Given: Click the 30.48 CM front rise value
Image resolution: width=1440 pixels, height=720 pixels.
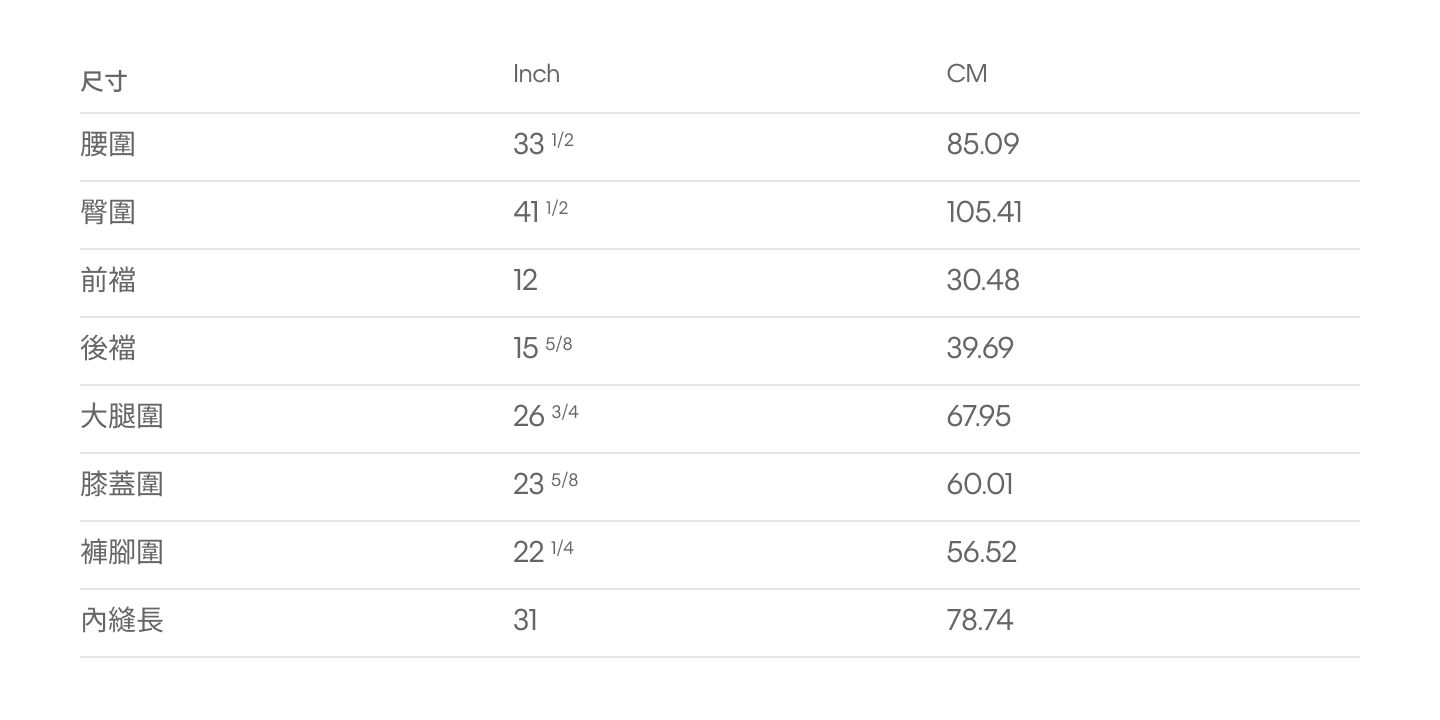Looking at the screenshot, I should click(983, 280).
